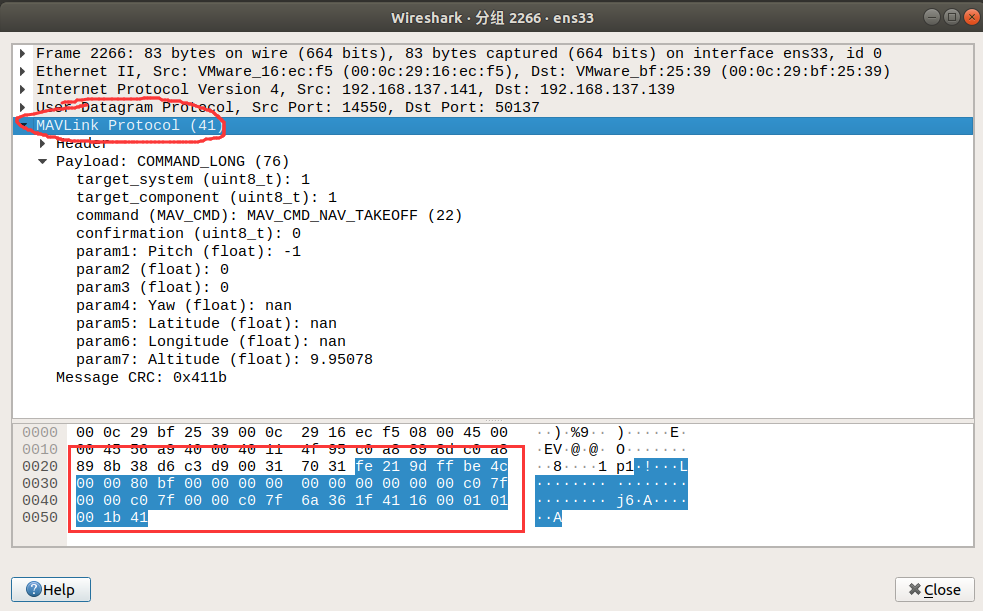Click ASCII text 'p1' in row 0020
983x611 pixels.
tap(624, 466)
